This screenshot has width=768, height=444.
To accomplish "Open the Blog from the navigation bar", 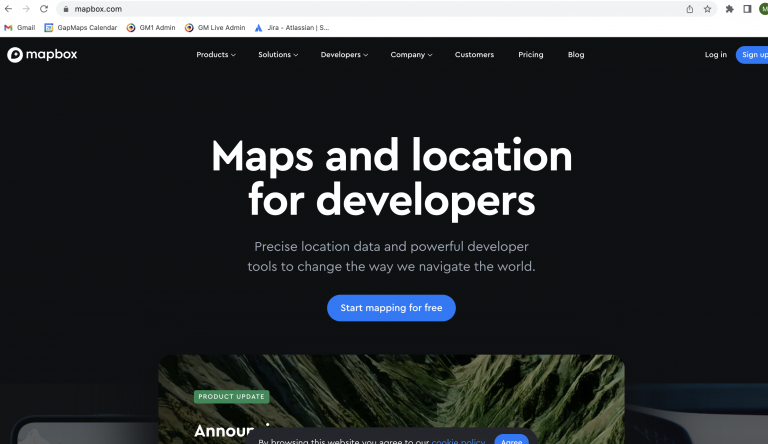I will [576, 55].
